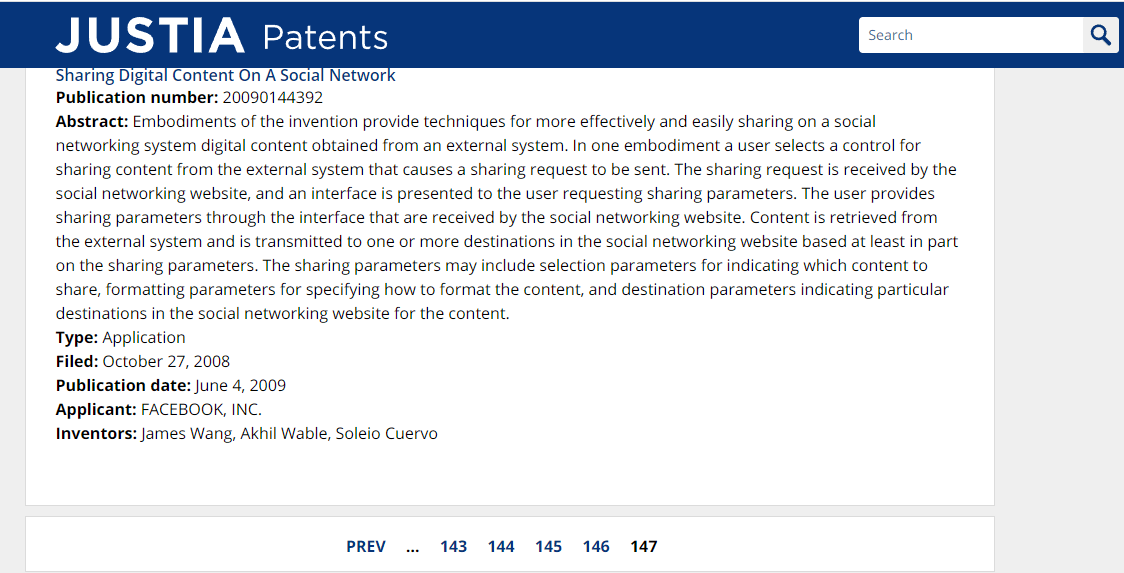1124x573 pixels.
Task: Click inventor name Soleio Cuervo
Action: 386,434
